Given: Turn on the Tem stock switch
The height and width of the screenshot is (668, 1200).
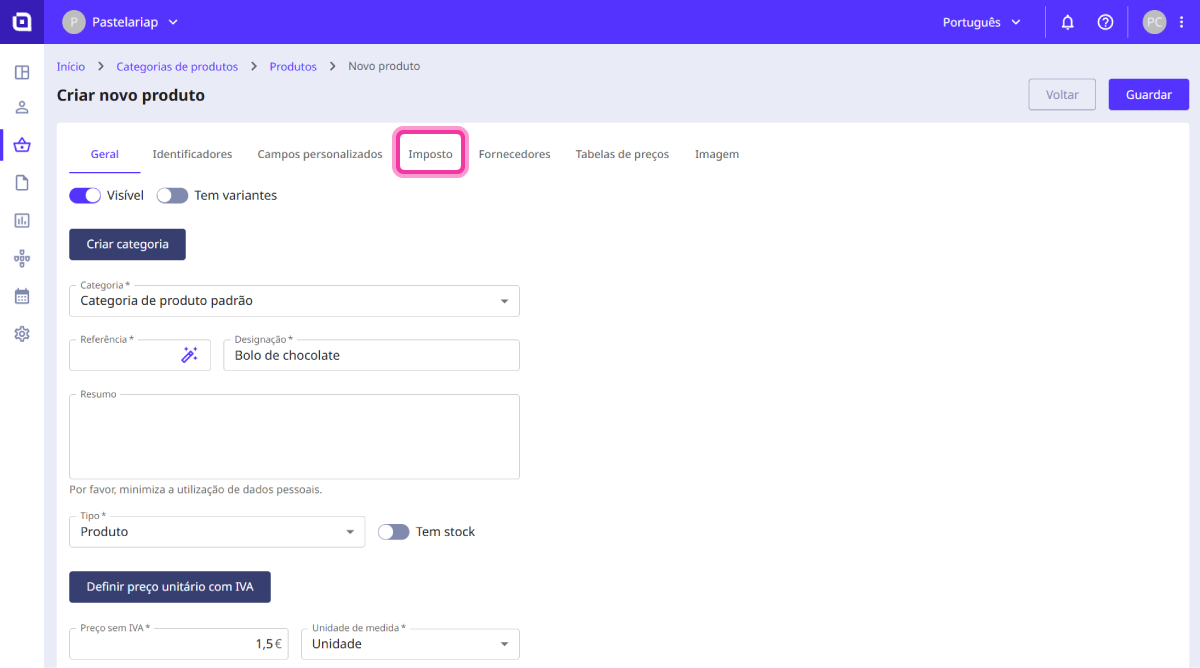Looking at the screenshot, I should 394,532.
